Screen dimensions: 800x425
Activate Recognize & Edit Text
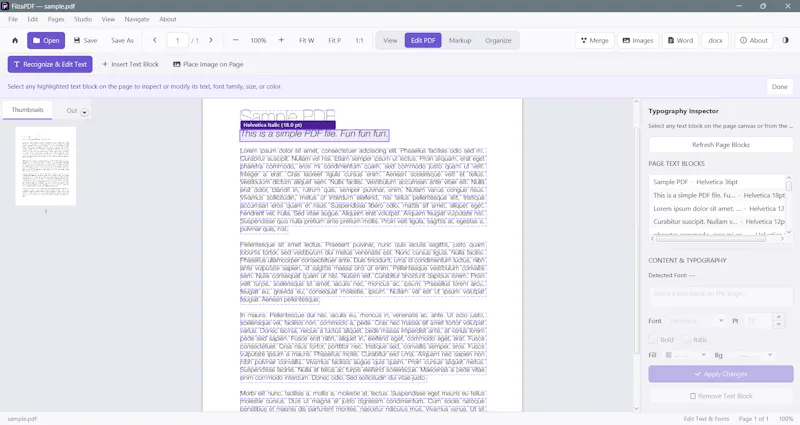click(x=50, y=64)
